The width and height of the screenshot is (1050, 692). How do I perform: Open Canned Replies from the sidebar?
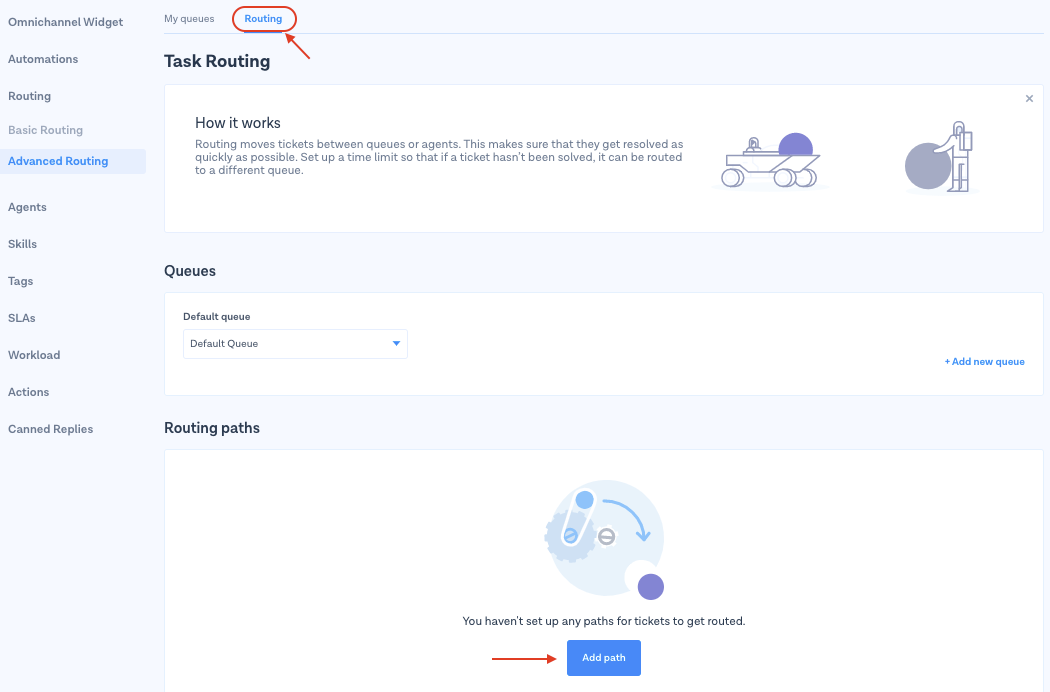(51, 429)
